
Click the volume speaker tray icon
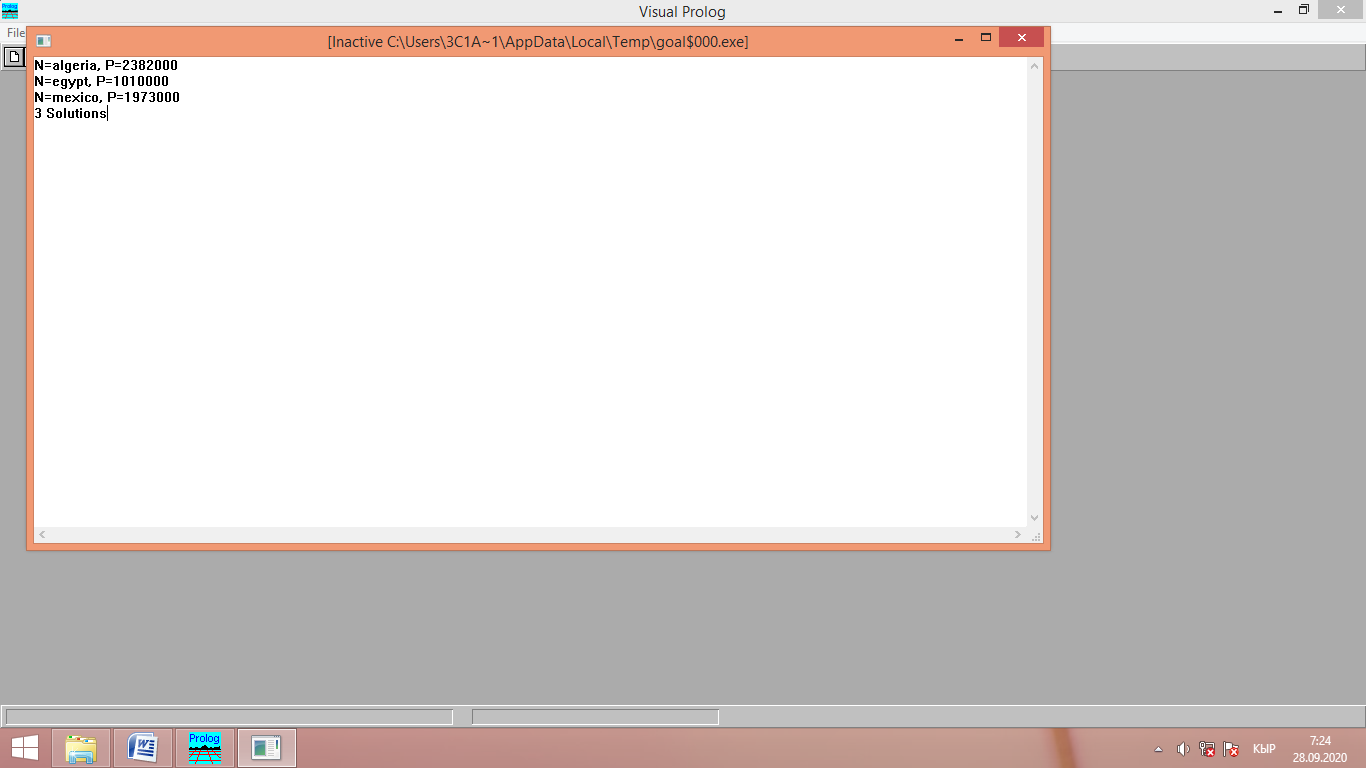[x=1183, y=749]
